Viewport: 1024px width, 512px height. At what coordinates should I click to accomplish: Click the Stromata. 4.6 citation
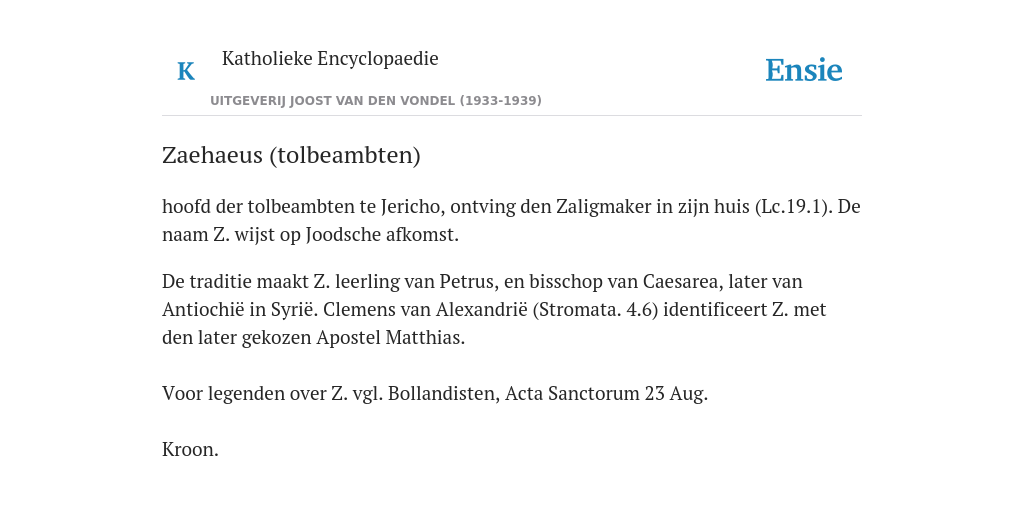pos(599,309)
